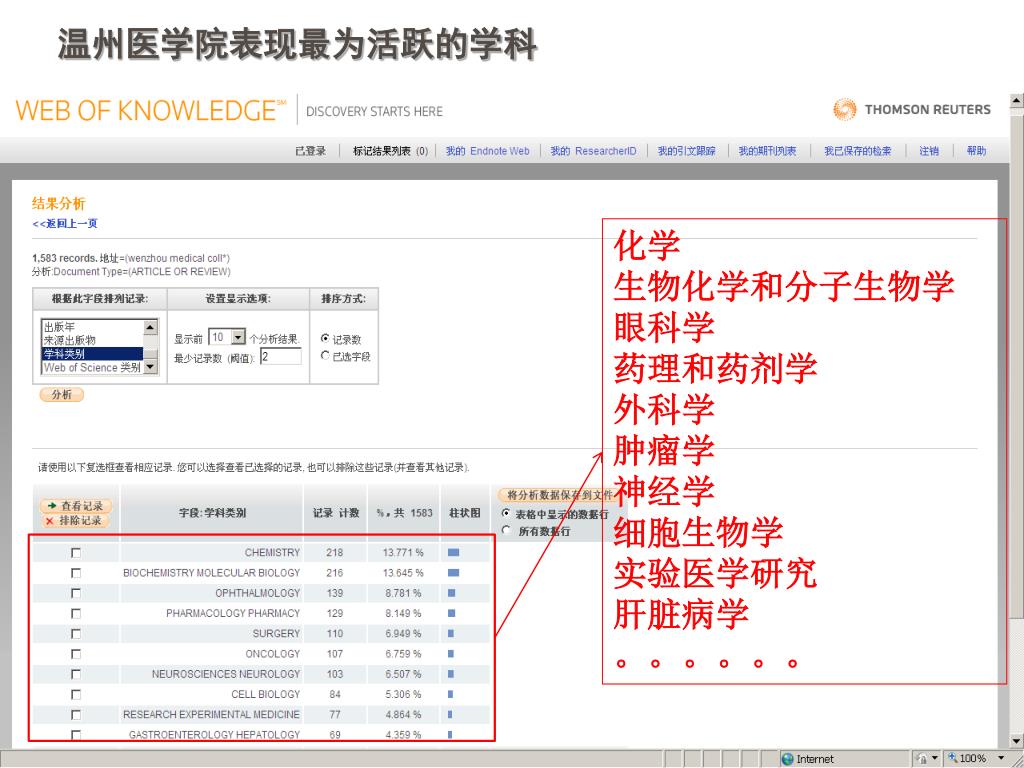Click the 记录 计数 column header
This screenshot has width=1024, height=768.
[x=336, y=513]
